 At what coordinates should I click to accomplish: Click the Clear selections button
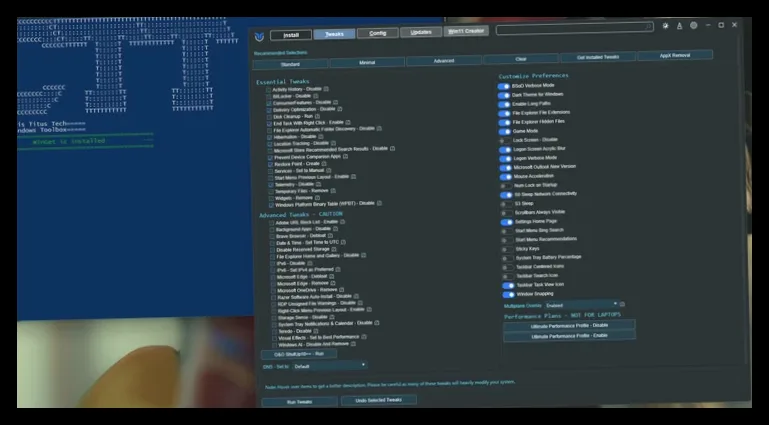(521, 59)
